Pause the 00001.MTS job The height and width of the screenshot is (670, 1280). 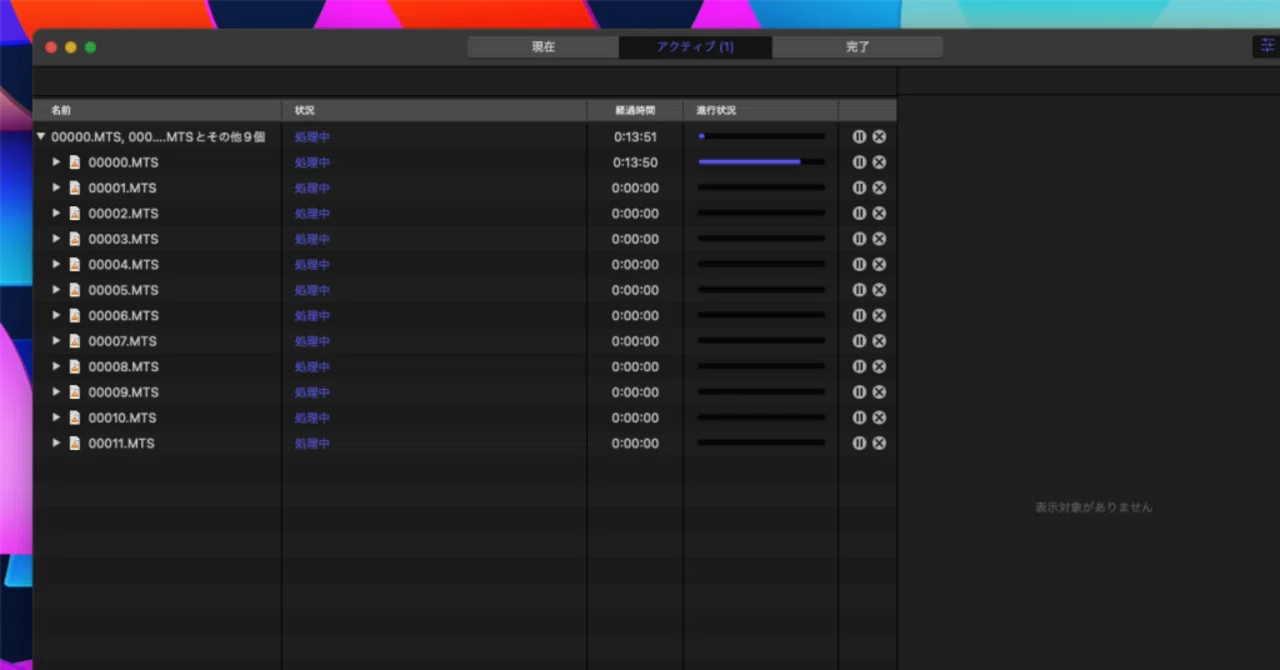[859, 188]
